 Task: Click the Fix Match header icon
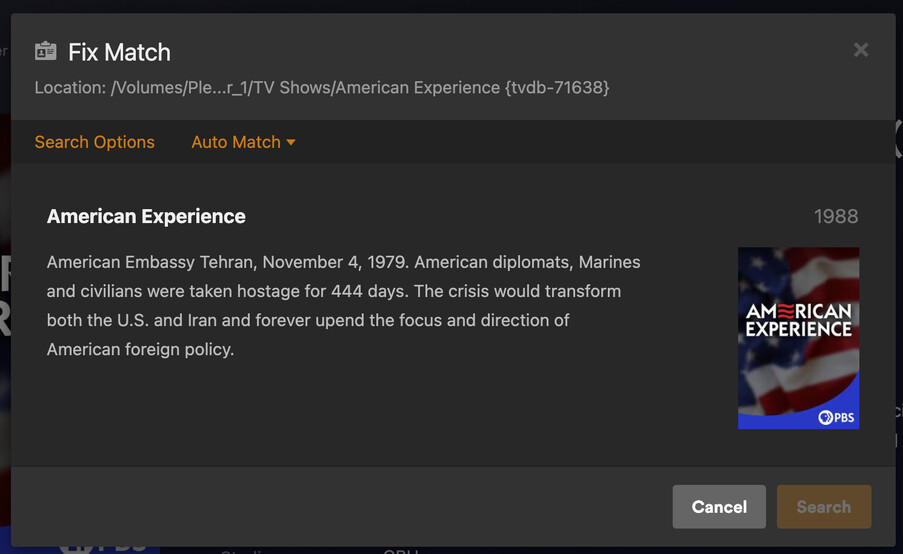pos(46,51)
